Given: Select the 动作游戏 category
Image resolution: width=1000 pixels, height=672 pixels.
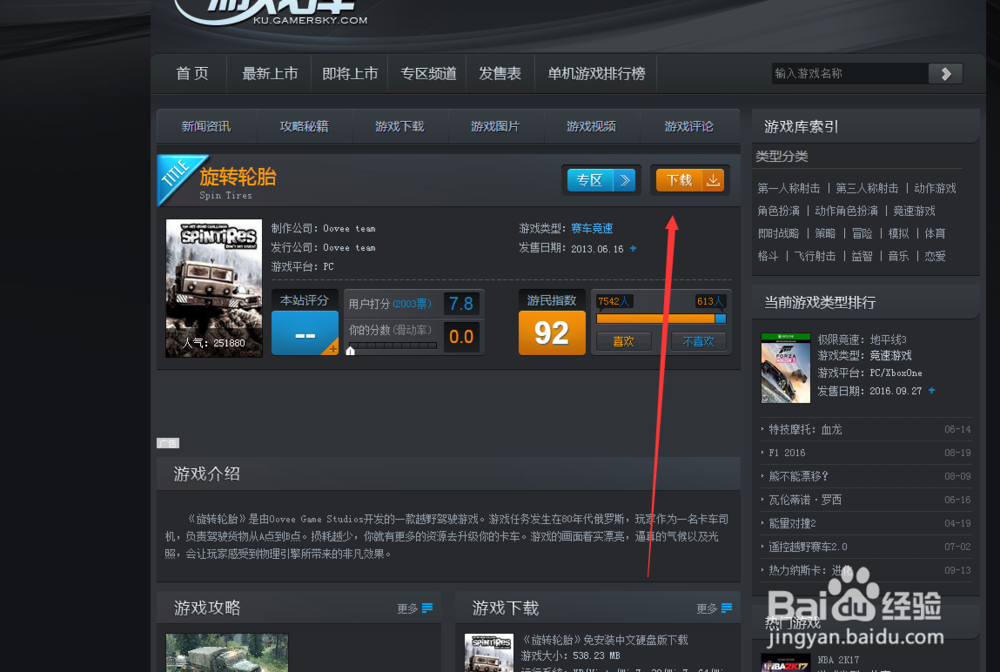Looking at the screenshot, I should [935, 188].
